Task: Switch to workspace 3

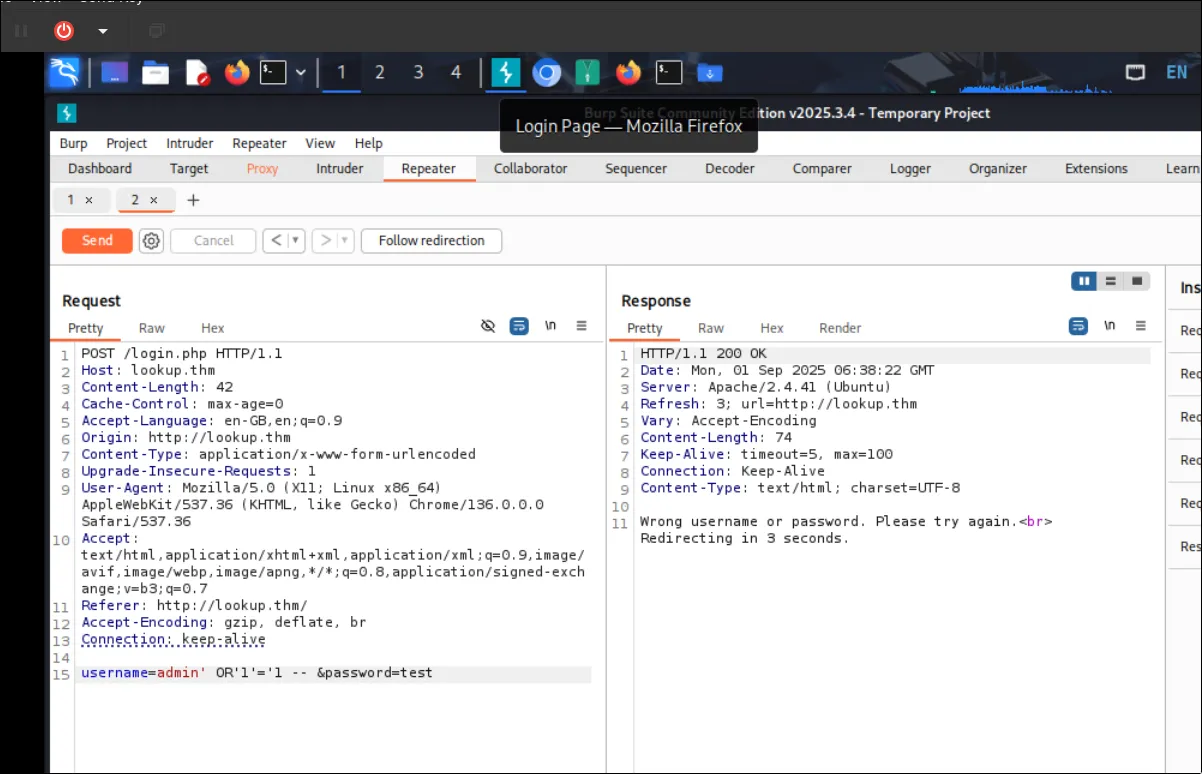Action: 418,72
